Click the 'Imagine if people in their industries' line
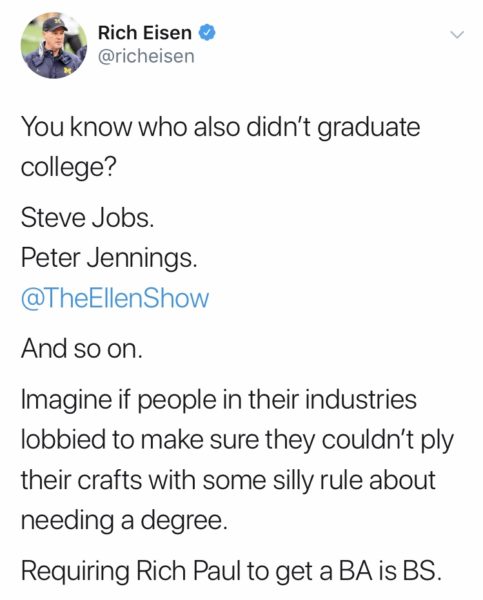The image size is (483, 600). (219, 400)
